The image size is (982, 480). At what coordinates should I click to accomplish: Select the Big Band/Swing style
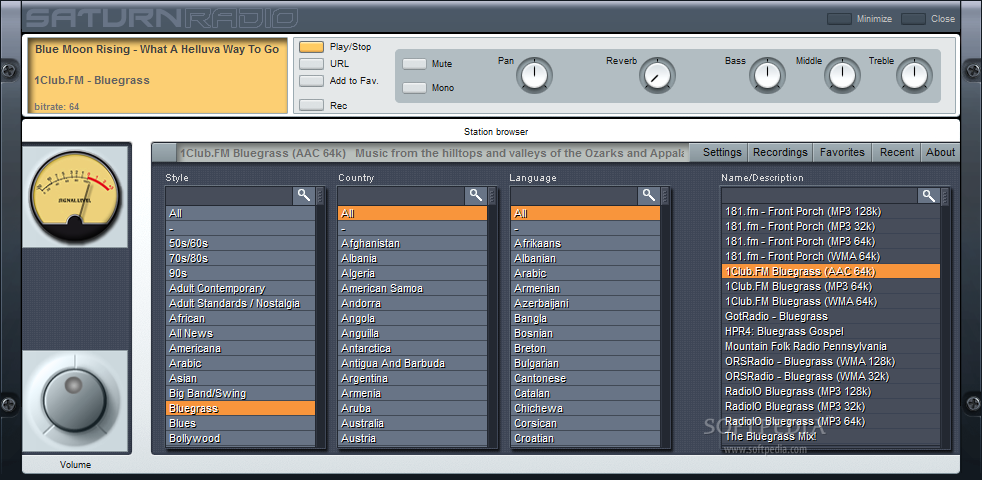click(240, 394)
